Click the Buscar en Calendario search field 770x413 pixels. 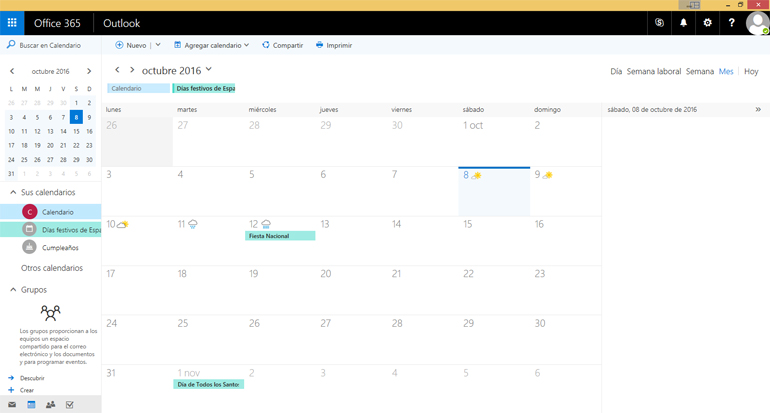tap(50, 45)
